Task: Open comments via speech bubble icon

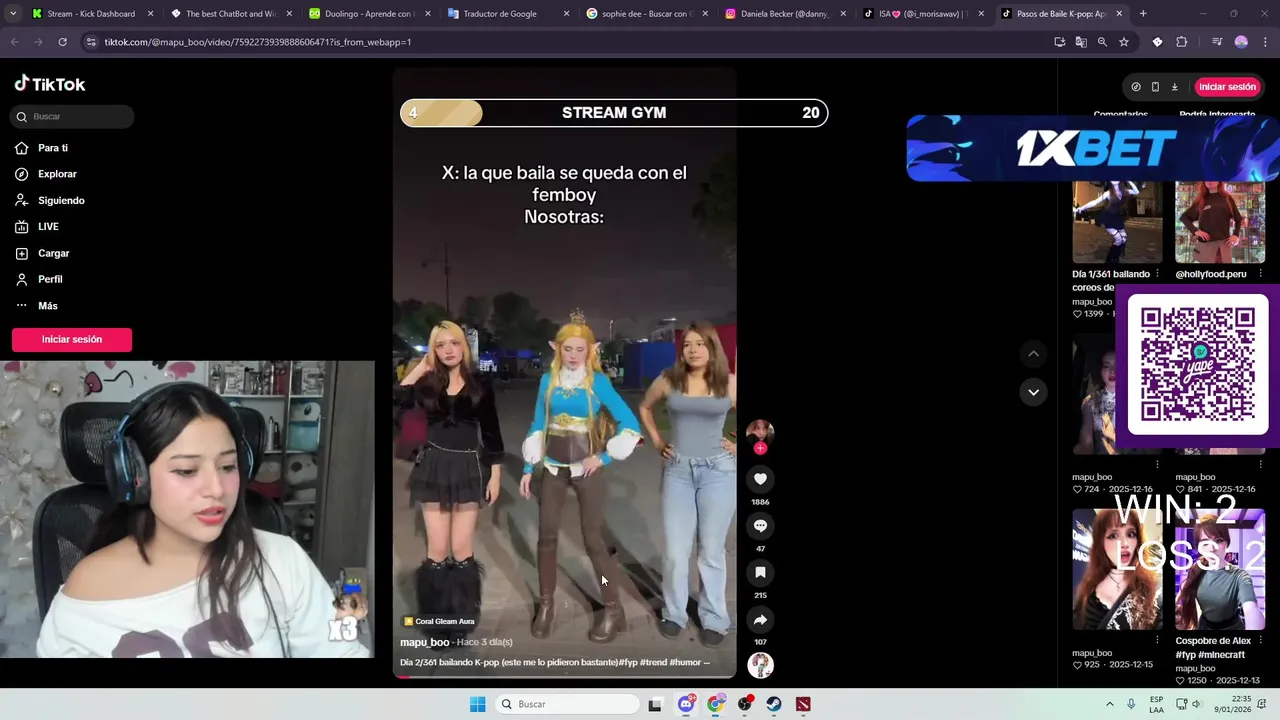Action: click(x=760, y=526)
